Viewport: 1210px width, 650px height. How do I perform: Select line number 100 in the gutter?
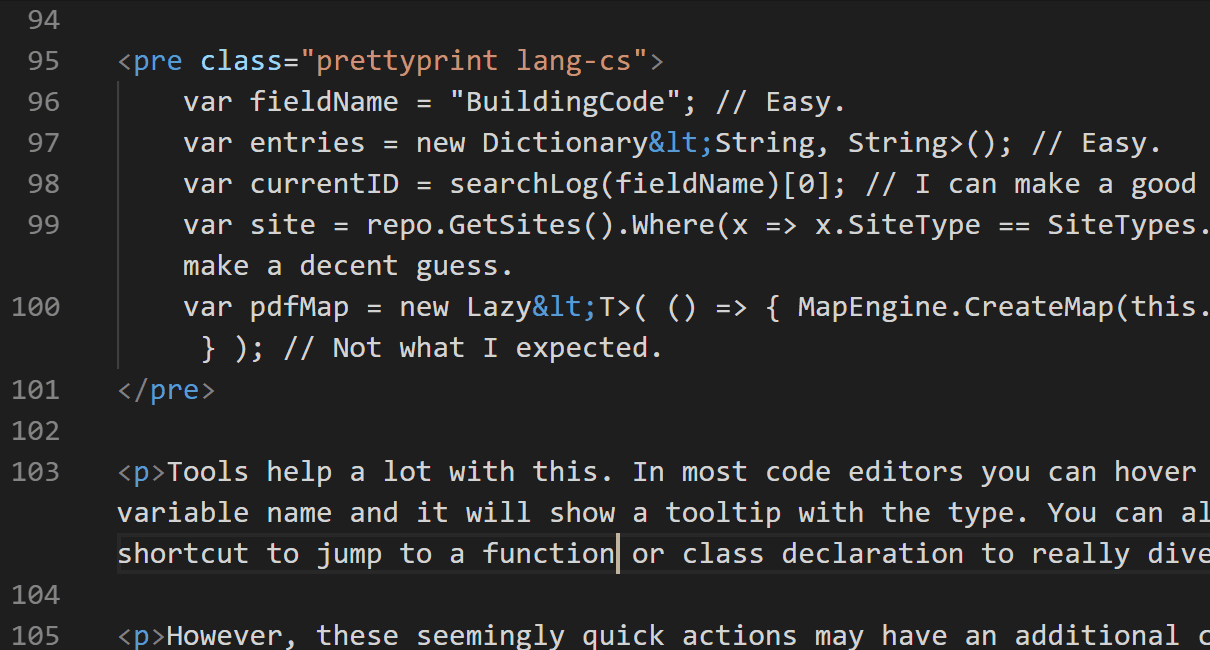tap(35, 307)
